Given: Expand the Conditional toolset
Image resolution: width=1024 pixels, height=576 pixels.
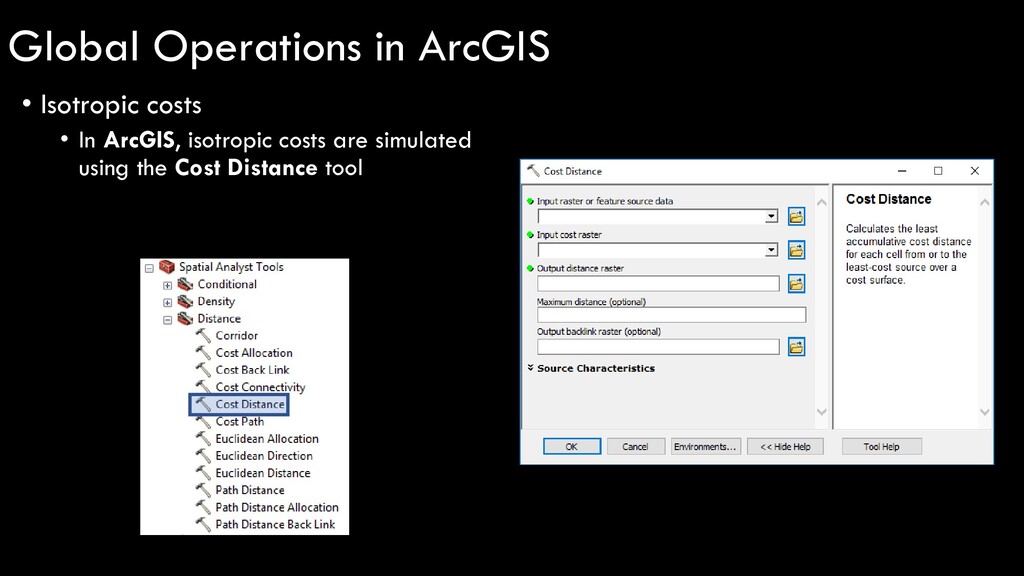Looking at the screenshot, I should (x=168, y=285).
